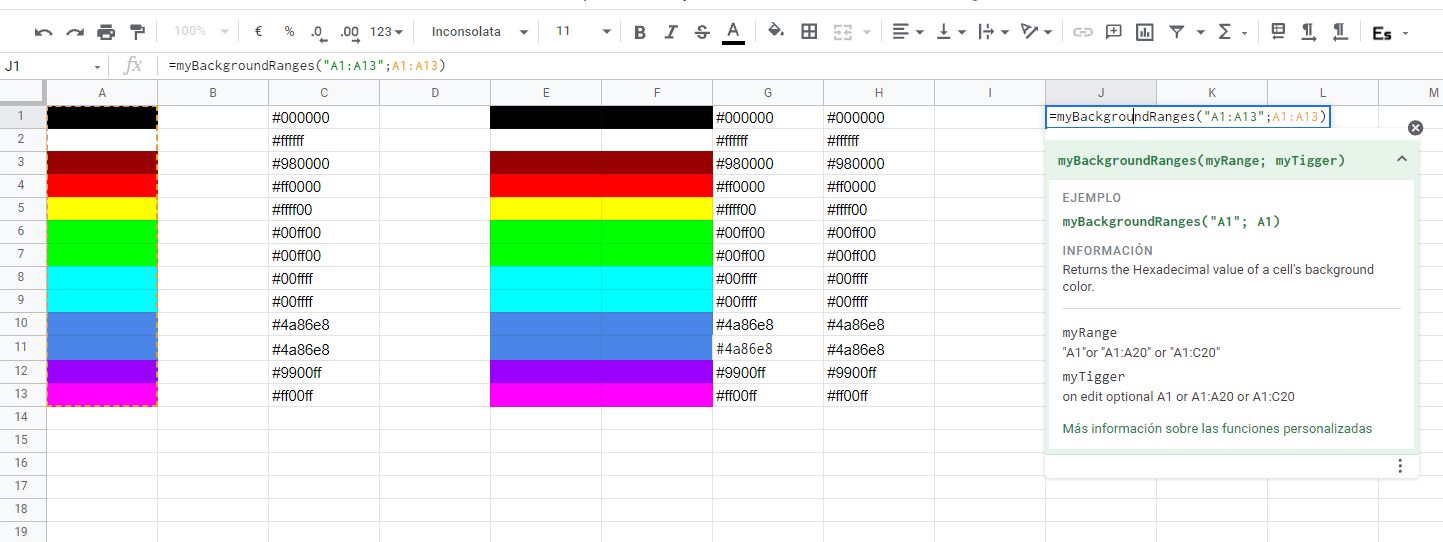Undo the last action
The width and height of the screenshot is (1443, 542).
43,32
